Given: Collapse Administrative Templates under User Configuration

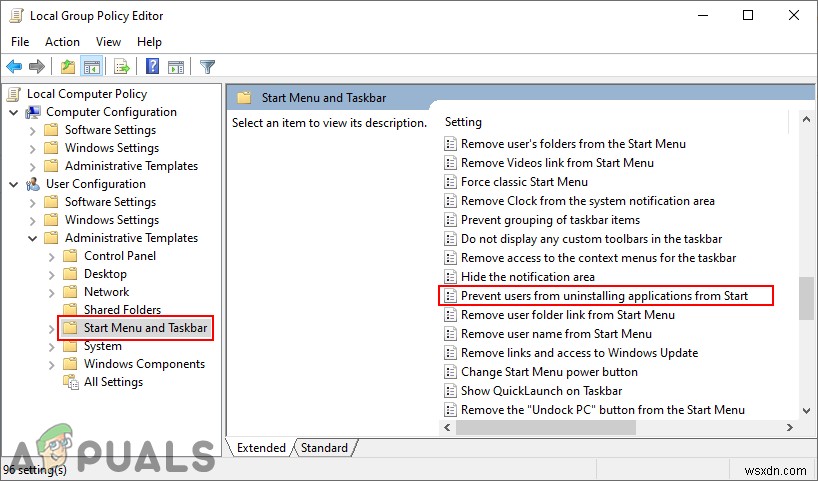Looking at the screenshot, I should (32, 238).
